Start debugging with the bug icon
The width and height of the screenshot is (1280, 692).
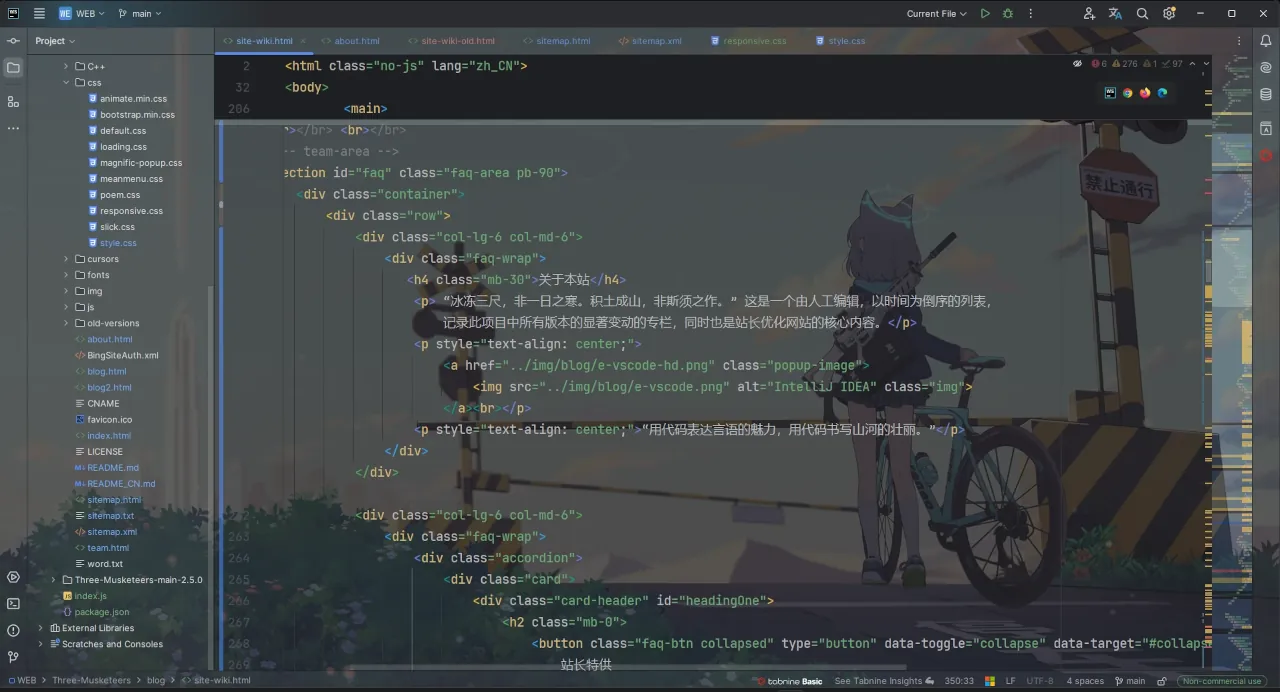(1008, 14)
